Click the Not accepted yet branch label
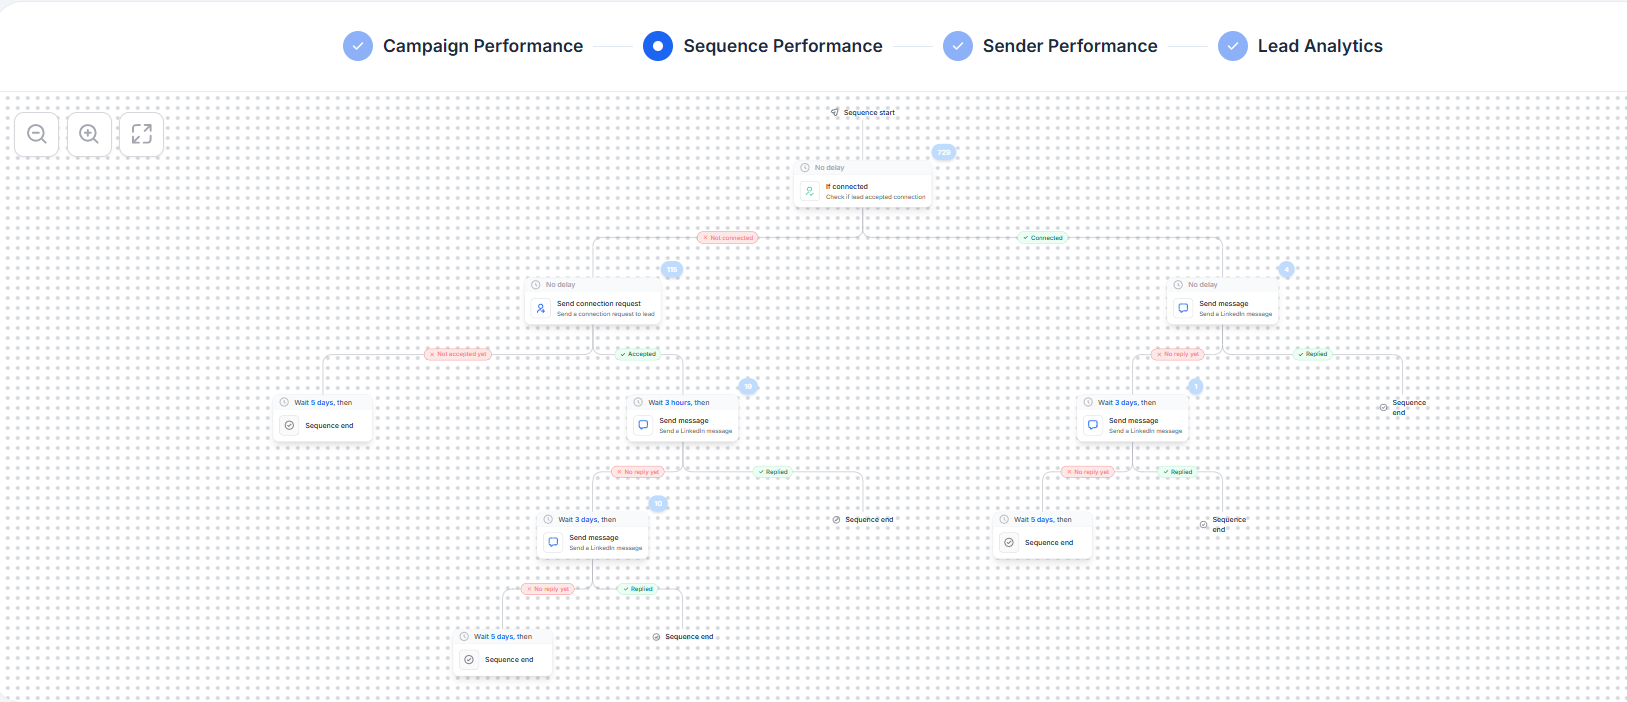1627x702 pixels. [x=457, y=354]
